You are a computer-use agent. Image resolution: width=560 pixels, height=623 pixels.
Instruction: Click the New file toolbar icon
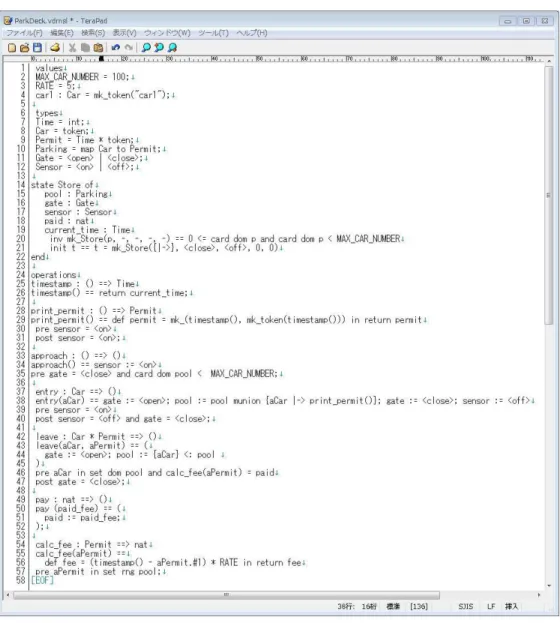click(12, 48)
